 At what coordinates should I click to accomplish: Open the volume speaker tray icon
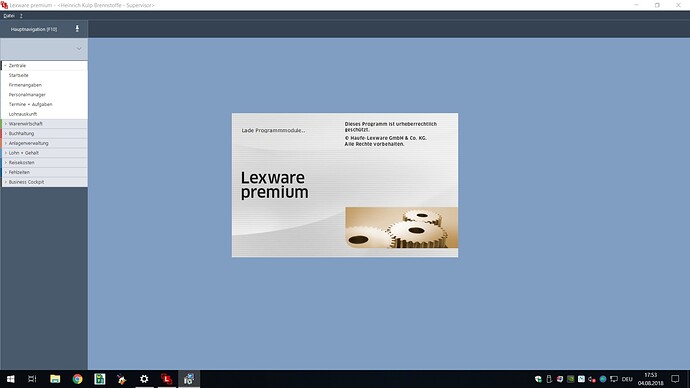[x=592, y=379]
